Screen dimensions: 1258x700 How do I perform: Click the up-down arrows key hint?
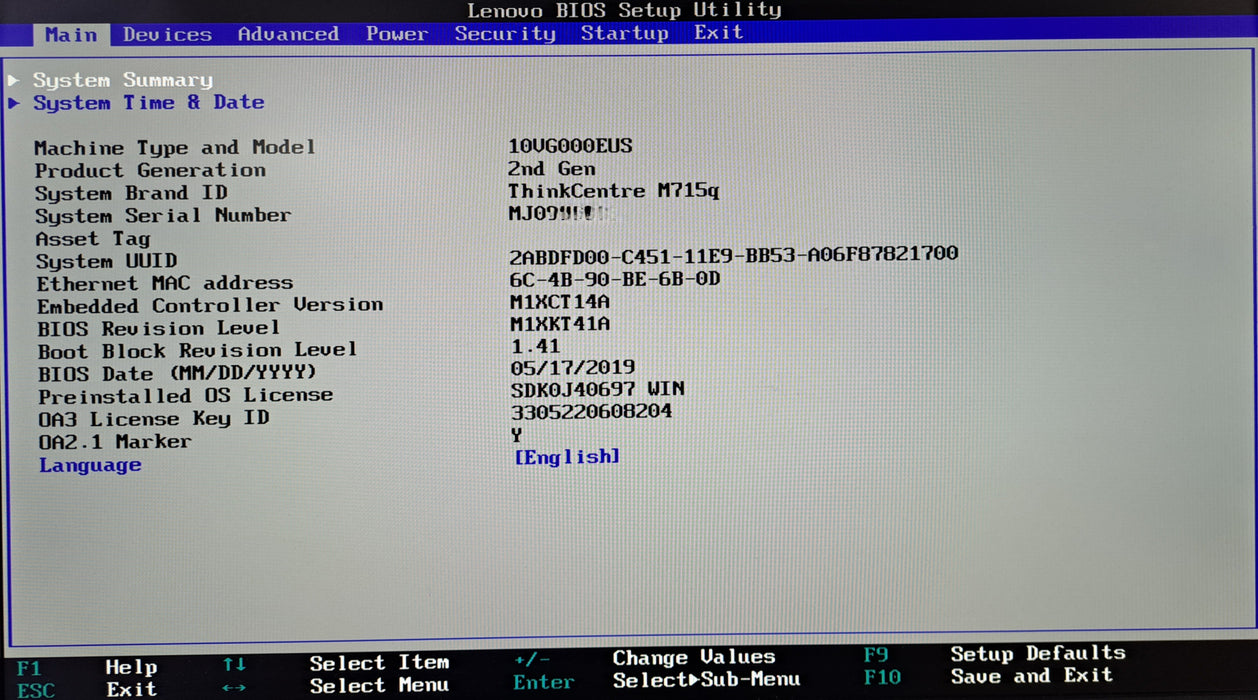(x=234, y=665)
